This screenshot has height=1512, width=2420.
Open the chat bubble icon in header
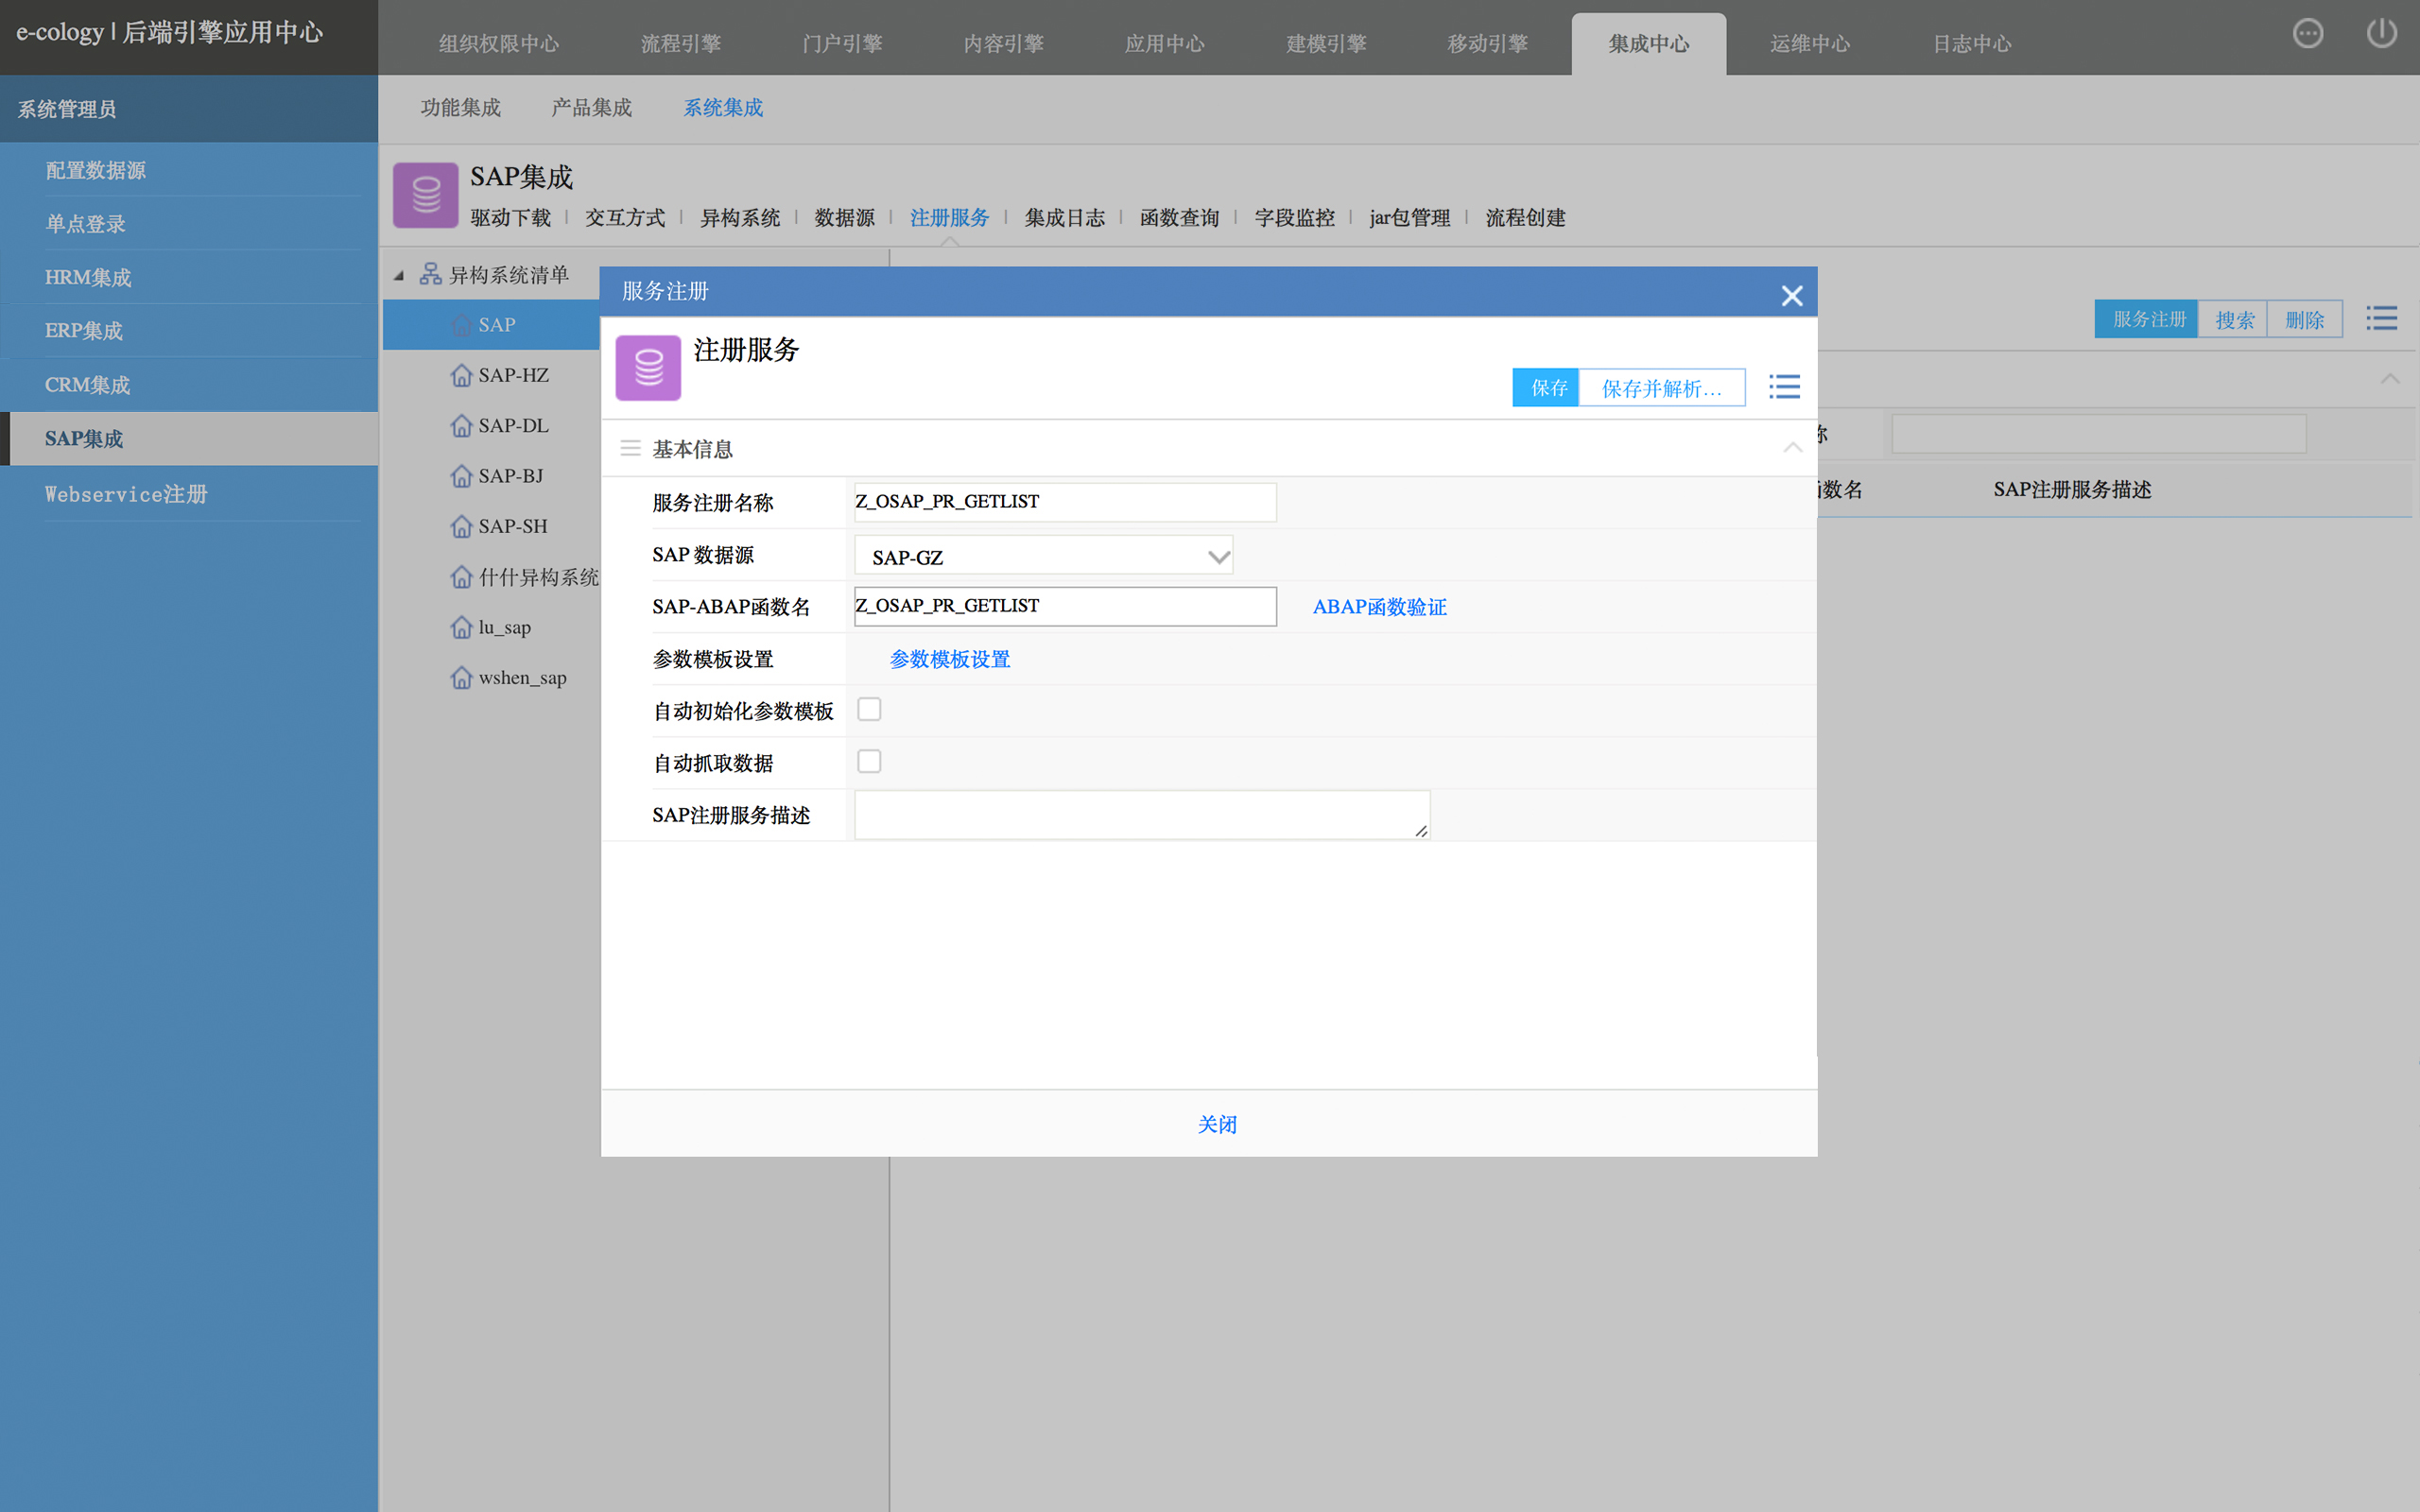[2307, 34]
